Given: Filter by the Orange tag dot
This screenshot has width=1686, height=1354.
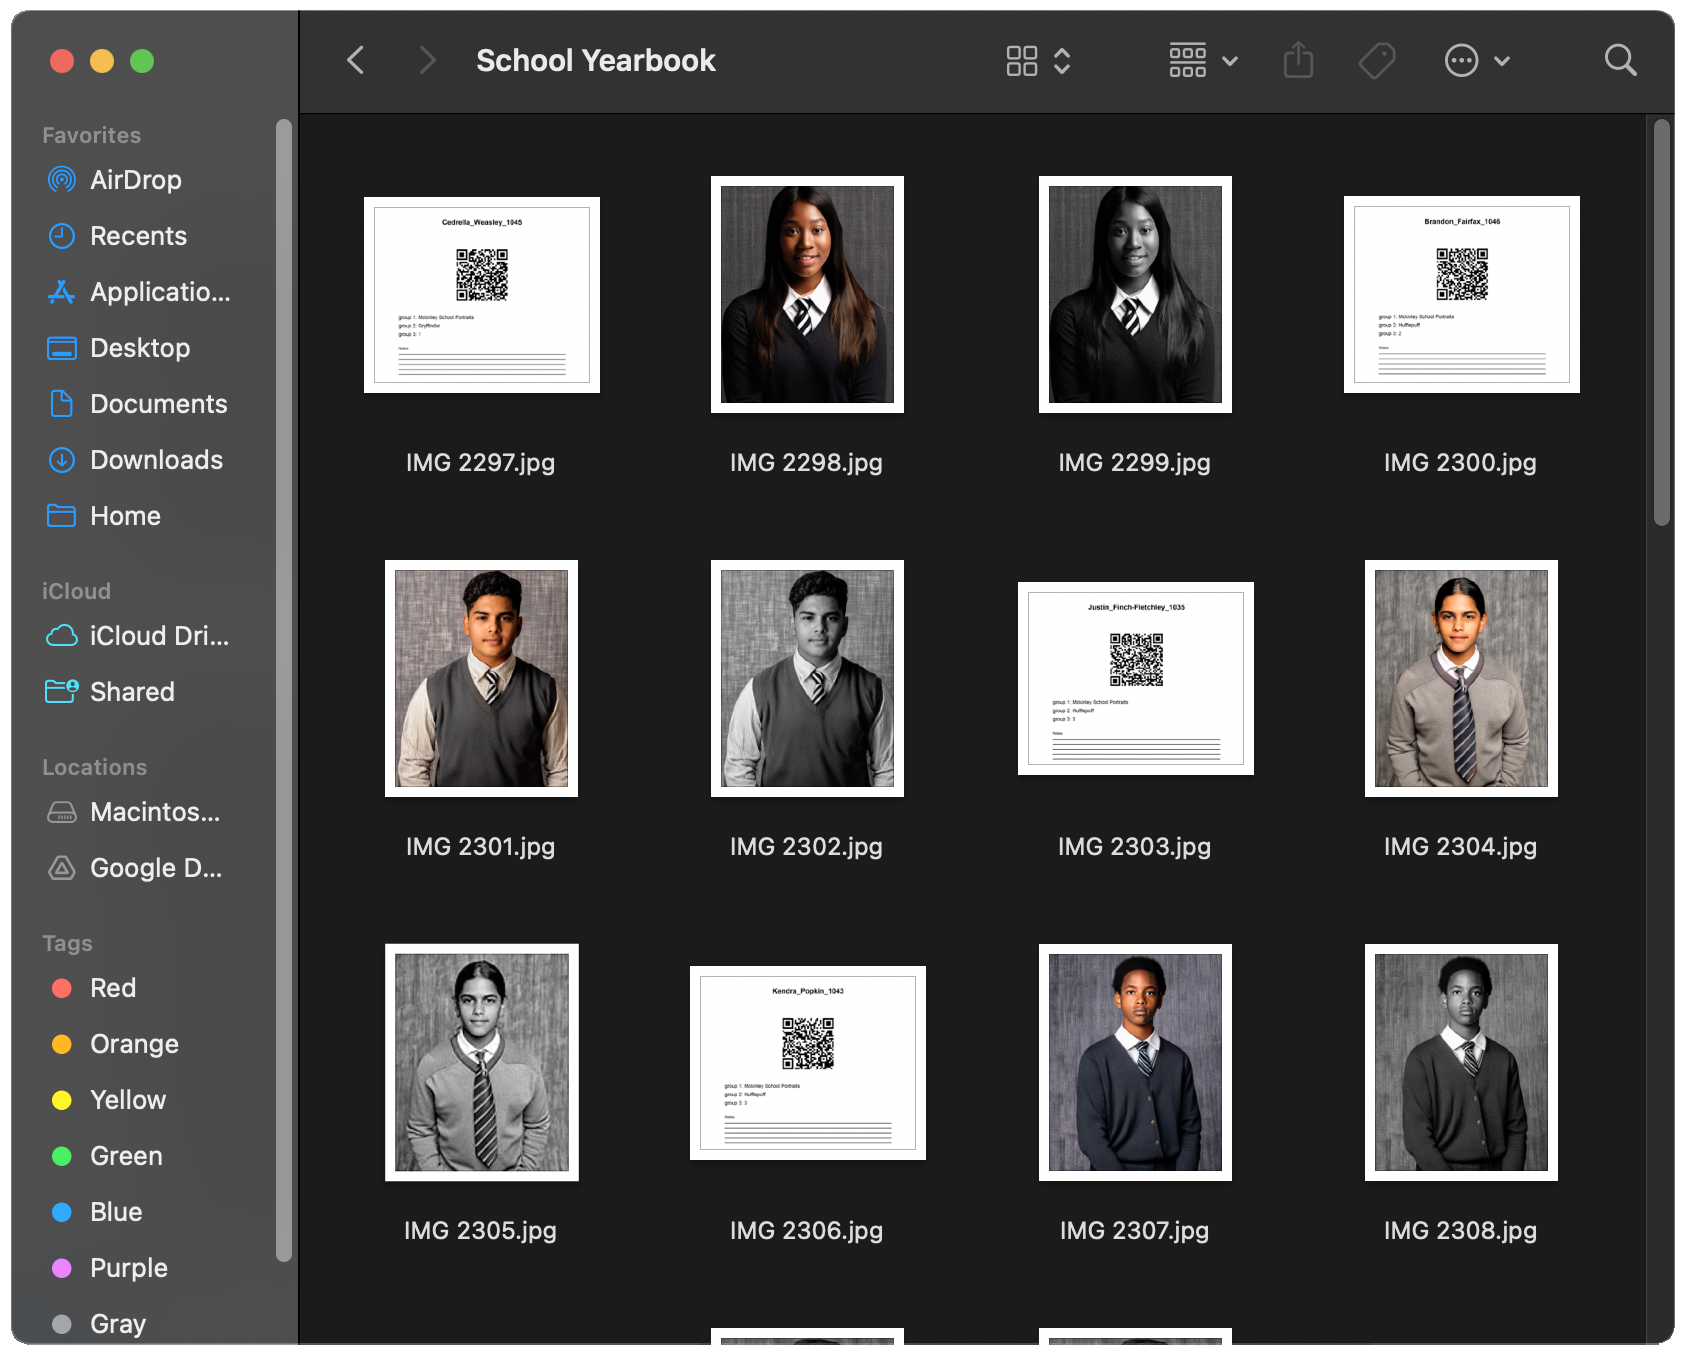Looking at the screenshot, I should tap(62, 1044).
